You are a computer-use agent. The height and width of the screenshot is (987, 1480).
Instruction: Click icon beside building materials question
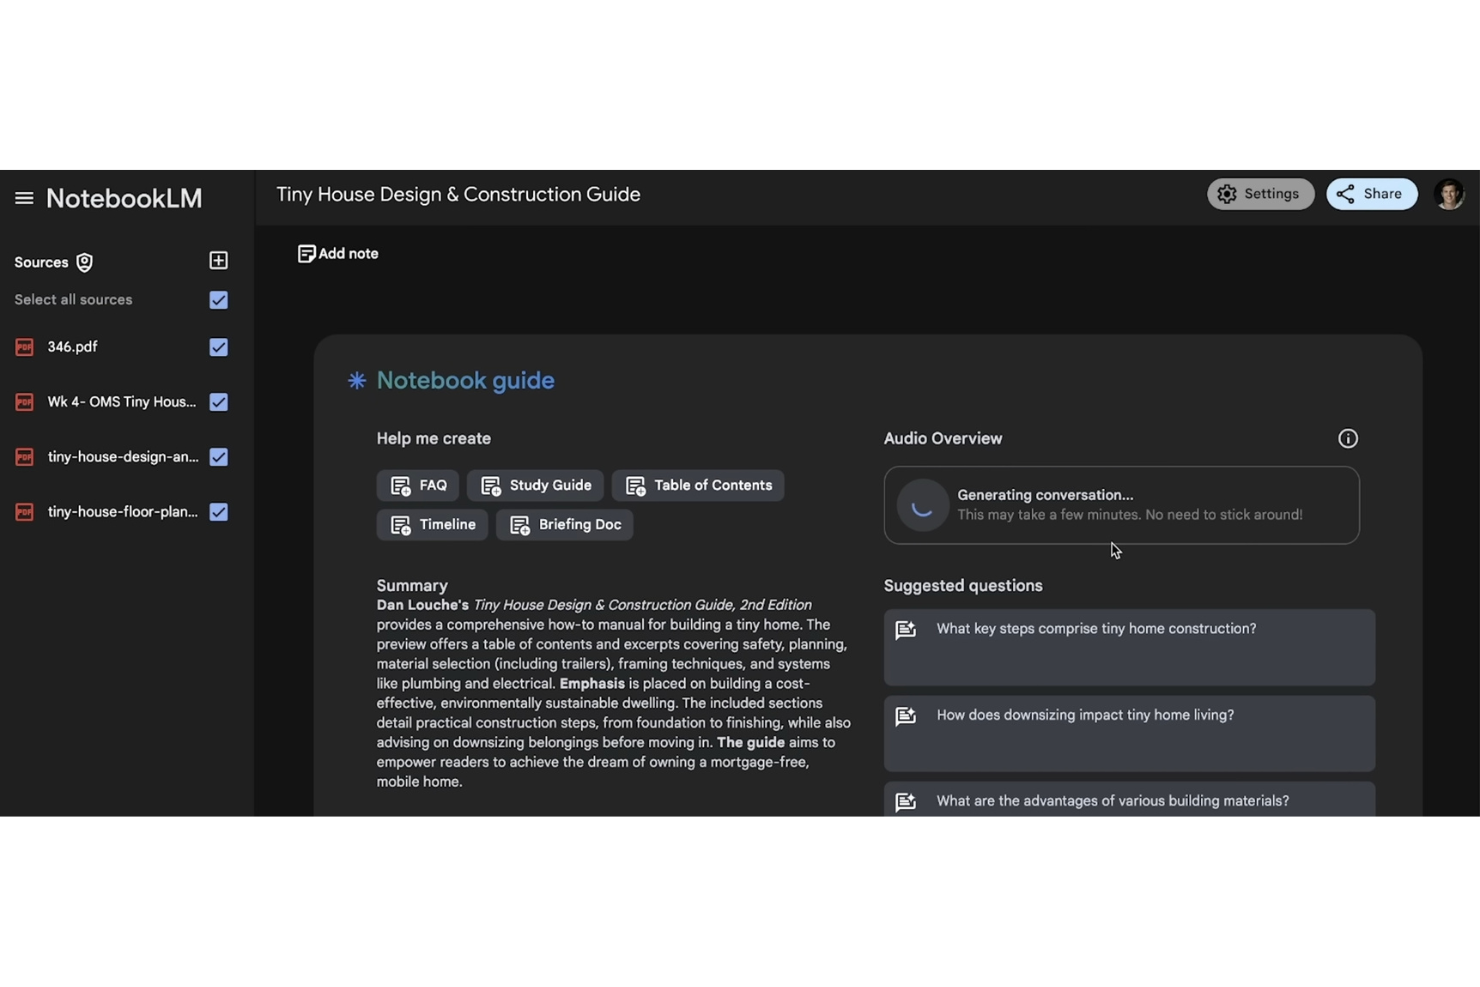click(906, 802)
